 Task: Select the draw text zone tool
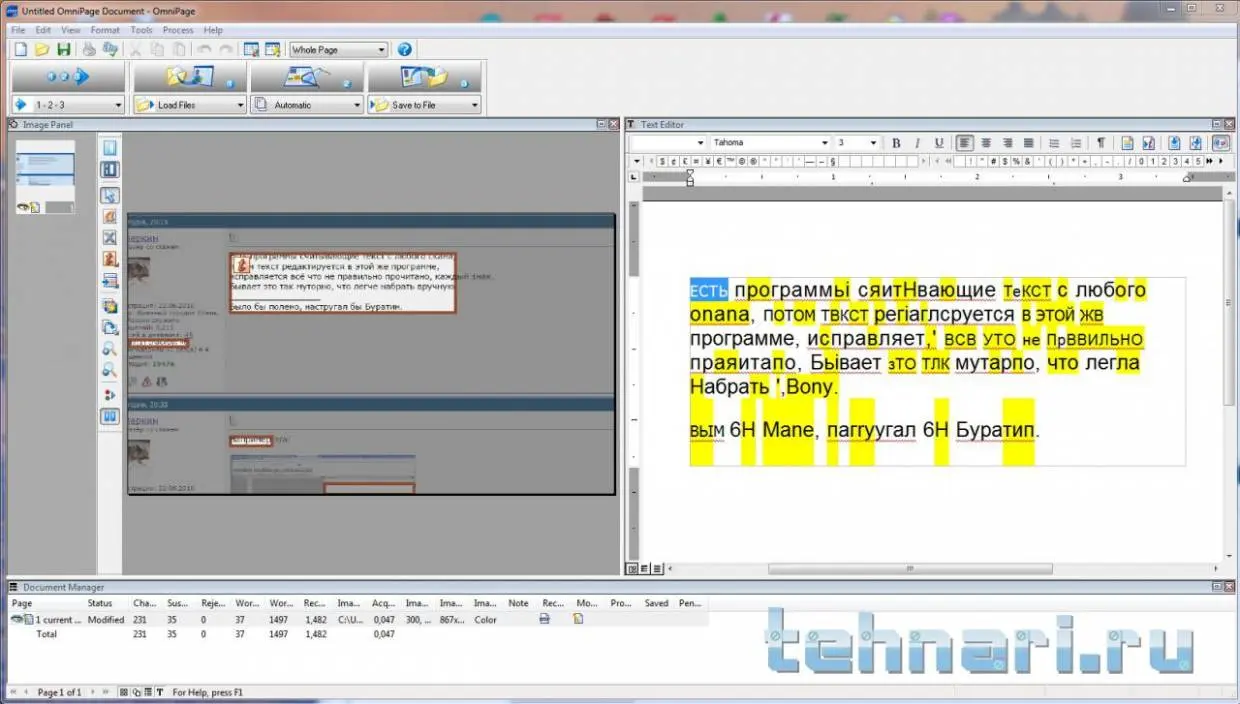(x=110, y=217)
